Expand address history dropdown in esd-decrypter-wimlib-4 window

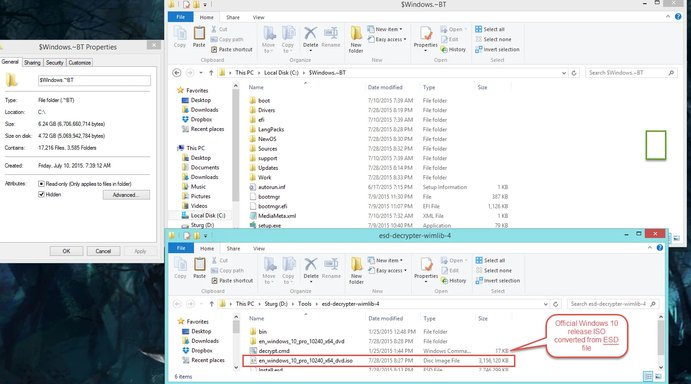pos(546,304)
